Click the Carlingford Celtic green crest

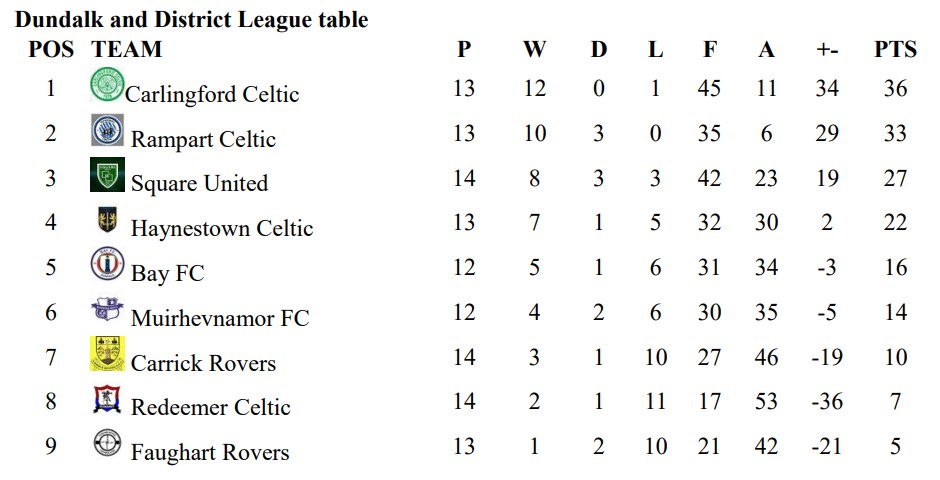coord(108,85)
